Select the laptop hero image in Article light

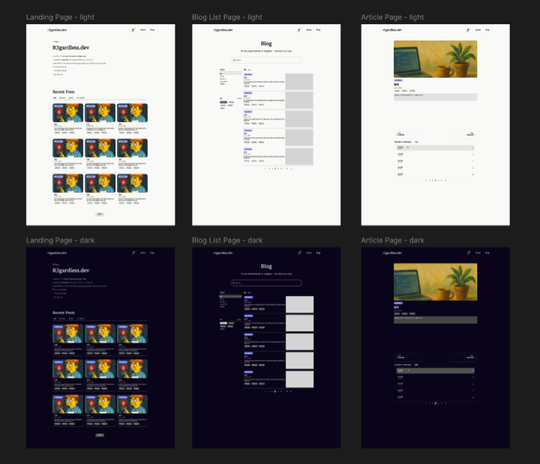click(x=435, y=59)
